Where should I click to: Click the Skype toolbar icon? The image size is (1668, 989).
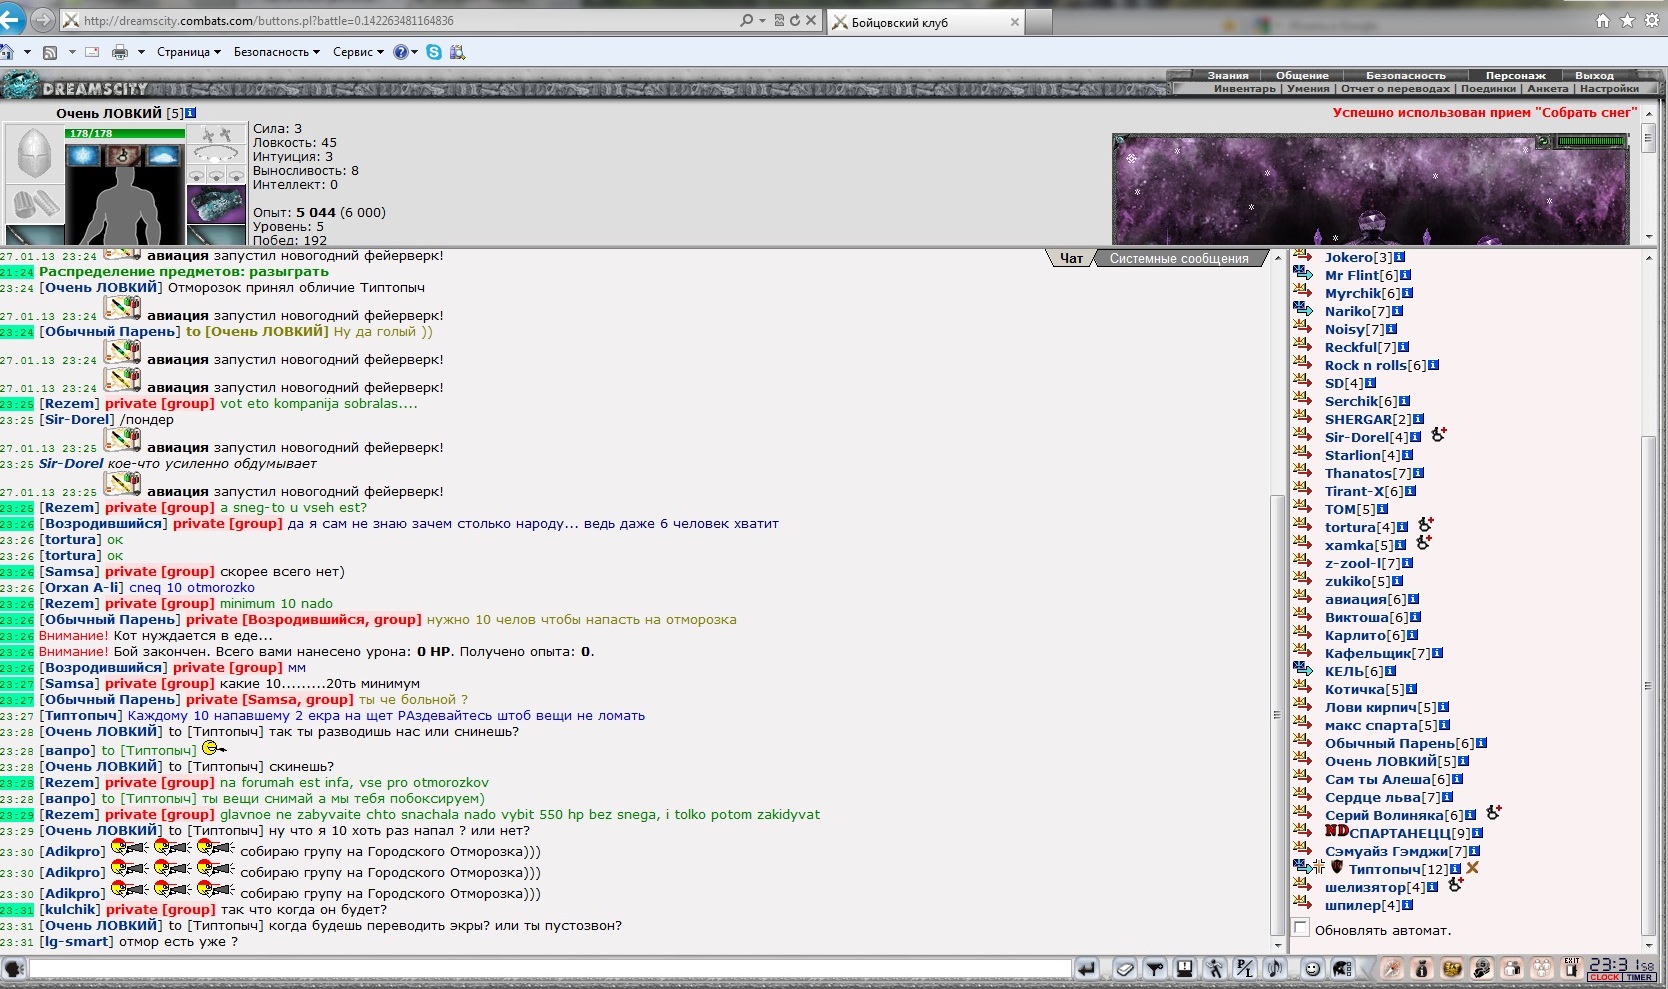pyautogui.click(x=434, y=52)
